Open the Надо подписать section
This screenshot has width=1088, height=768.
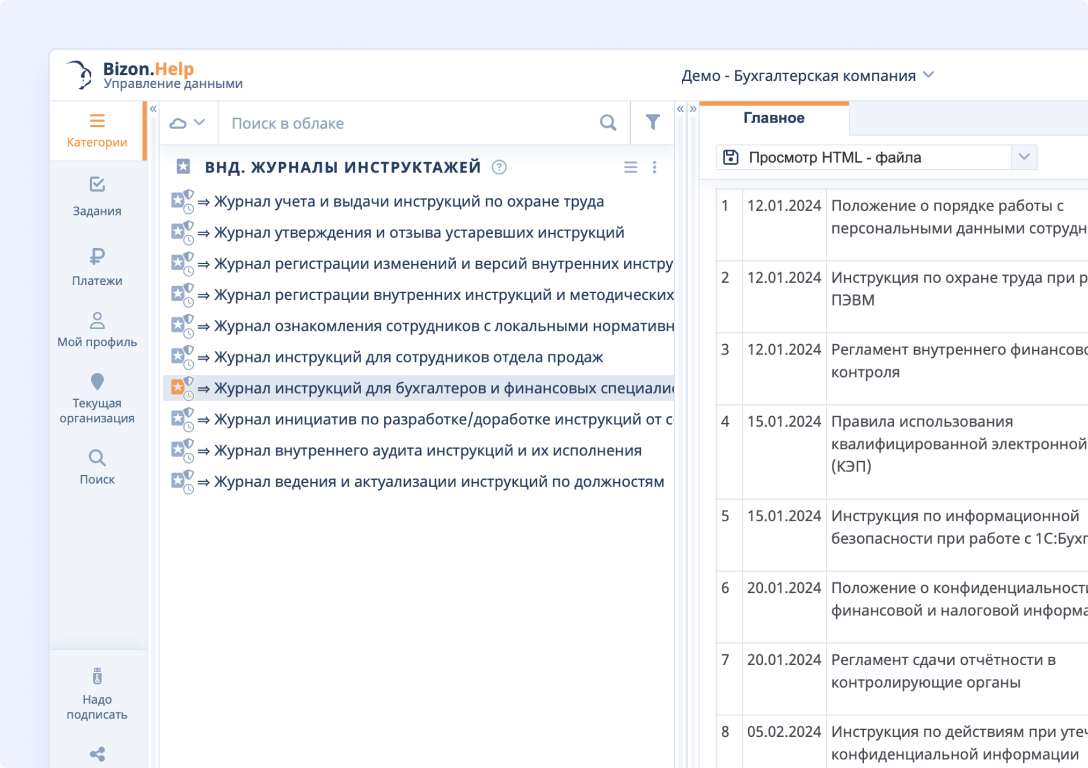(x=96, y=692)
